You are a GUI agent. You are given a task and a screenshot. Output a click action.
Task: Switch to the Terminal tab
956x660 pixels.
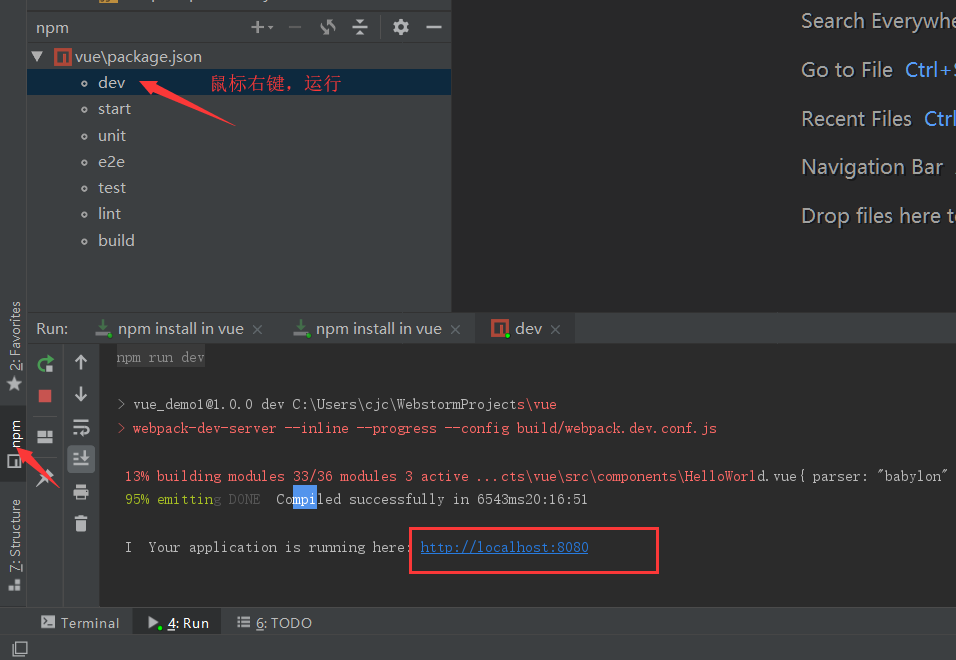tap(80, 622)
